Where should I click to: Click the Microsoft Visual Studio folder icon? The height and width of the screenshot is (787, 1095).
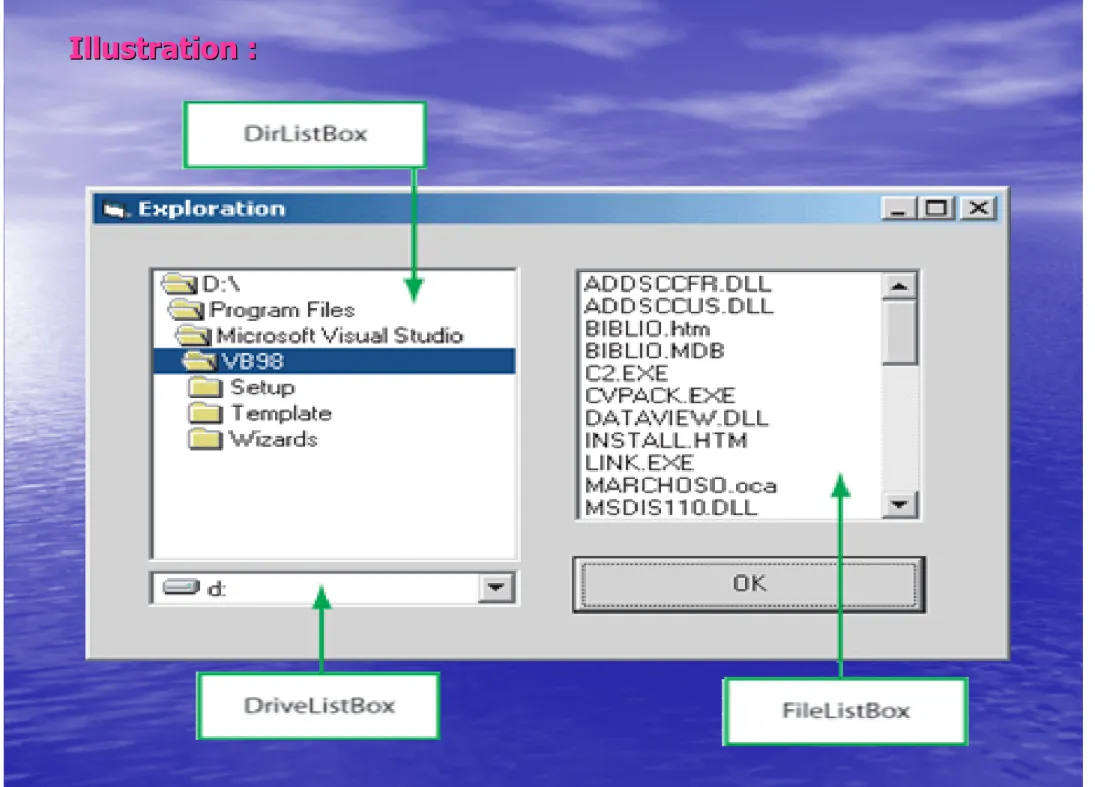(193, 335)
